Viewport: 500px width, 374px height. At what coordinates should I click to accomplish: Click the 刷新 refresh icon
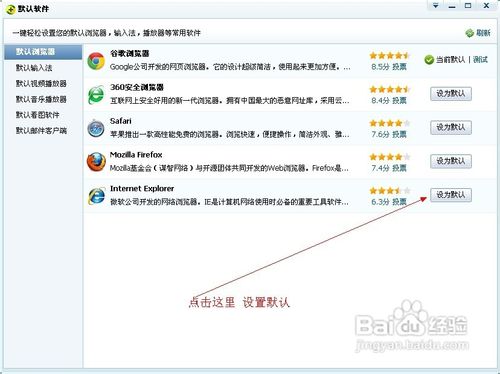click(470, 33)
